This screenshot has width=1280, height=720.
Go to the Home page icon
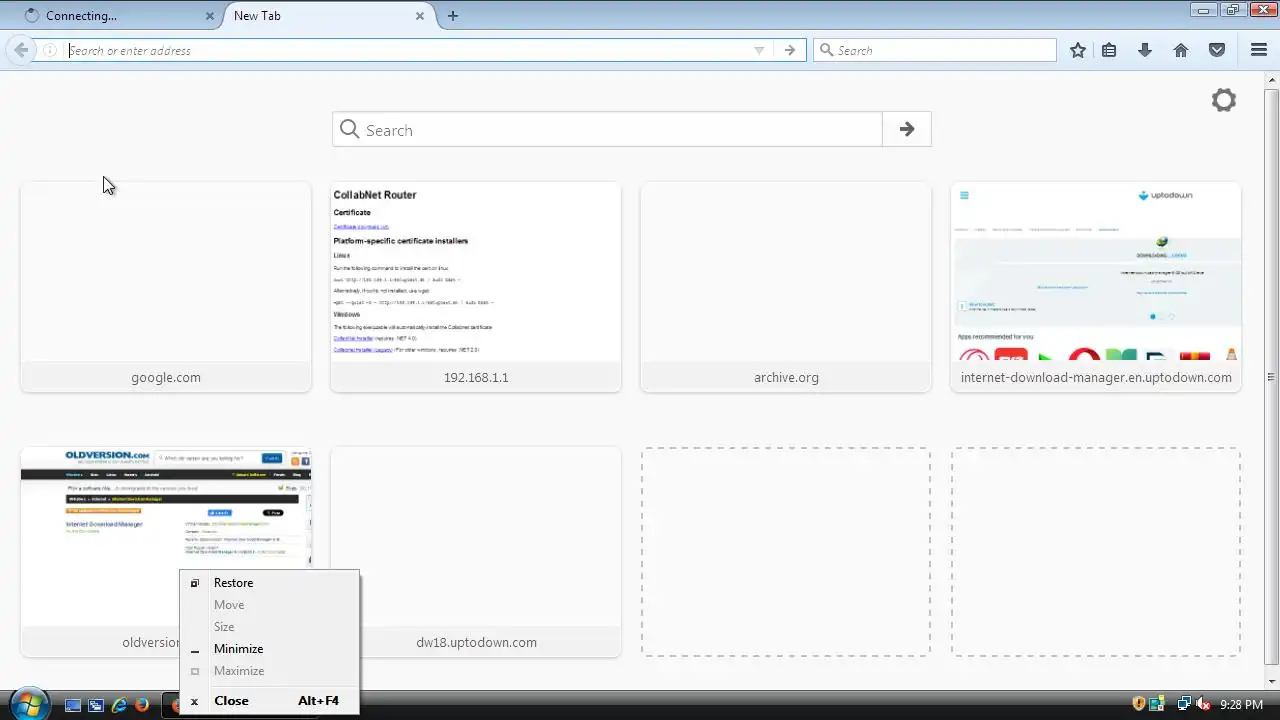pos(1181,50)
